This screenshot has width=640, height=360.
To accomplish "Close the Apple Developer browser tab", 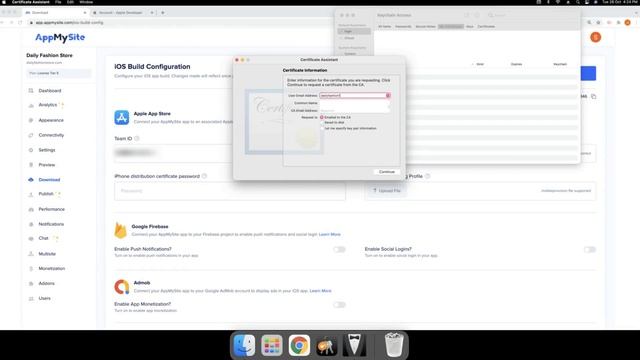I will point(152,13).
